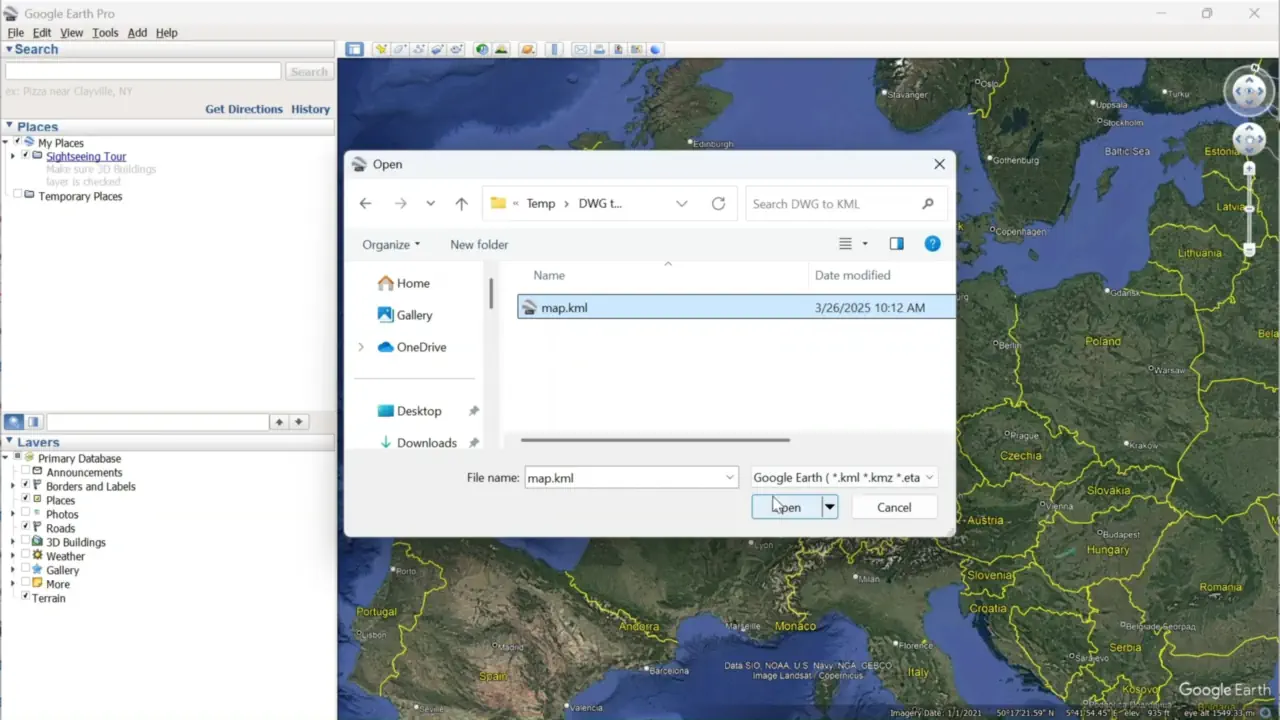Select the Add Path tool
1280x720 pixels.
click(x=419, y=49)
